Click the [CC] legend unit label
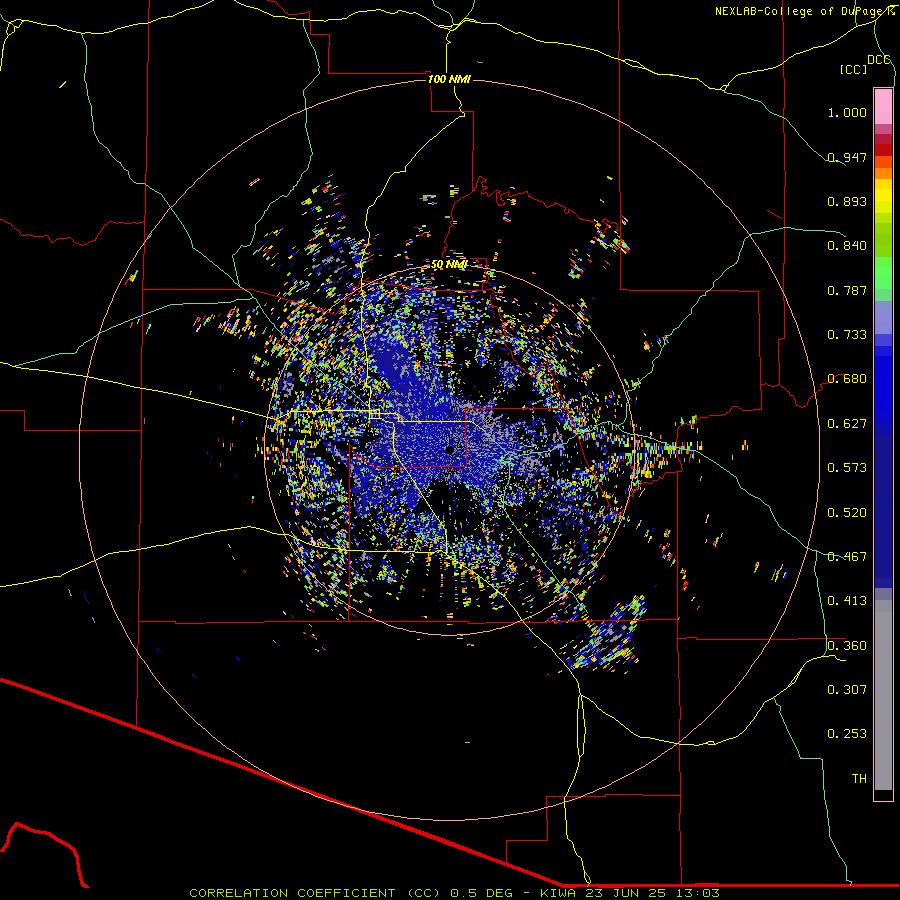Image resolution: width=900 pixels, height=900 pixels. [853, 69]
